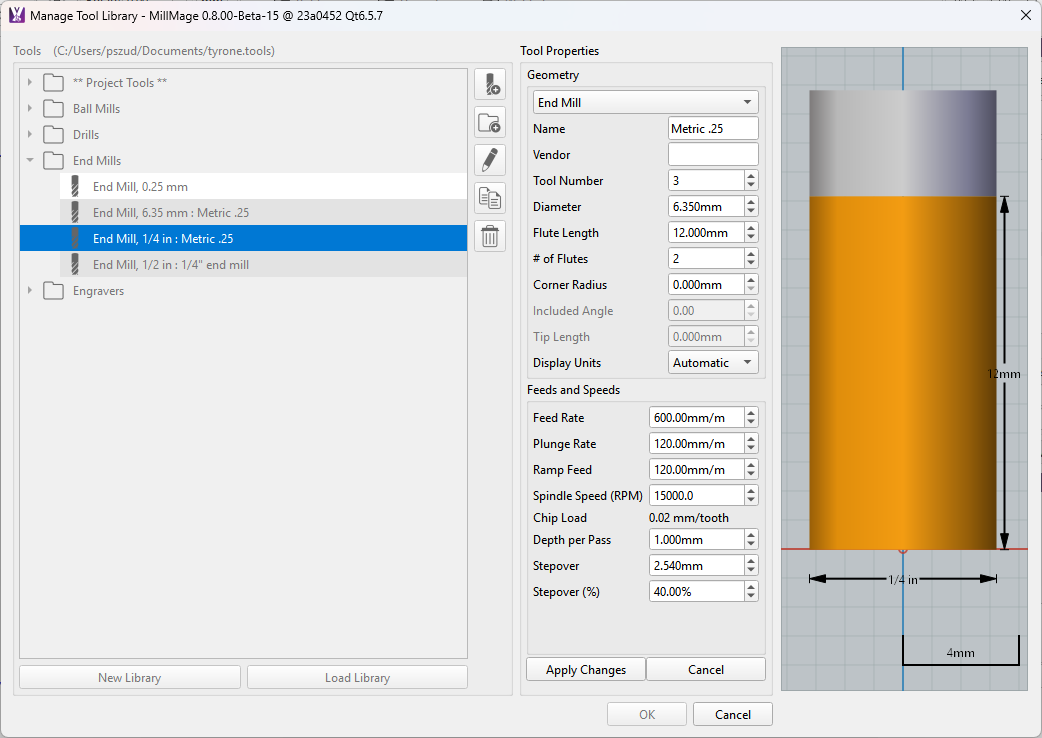Click the Project Tools folder icon

click(53, 83)
